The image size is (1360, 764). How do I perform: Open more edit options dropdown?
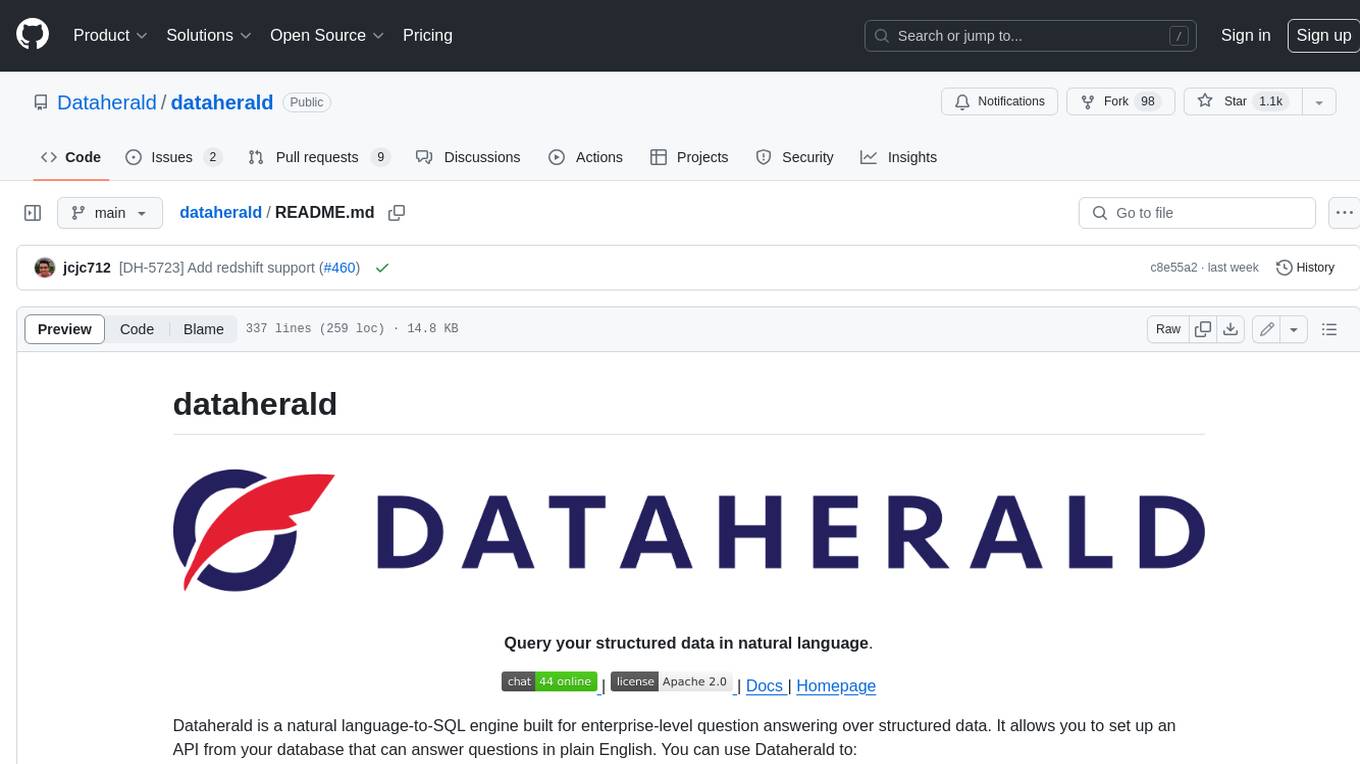point(1294,329)
